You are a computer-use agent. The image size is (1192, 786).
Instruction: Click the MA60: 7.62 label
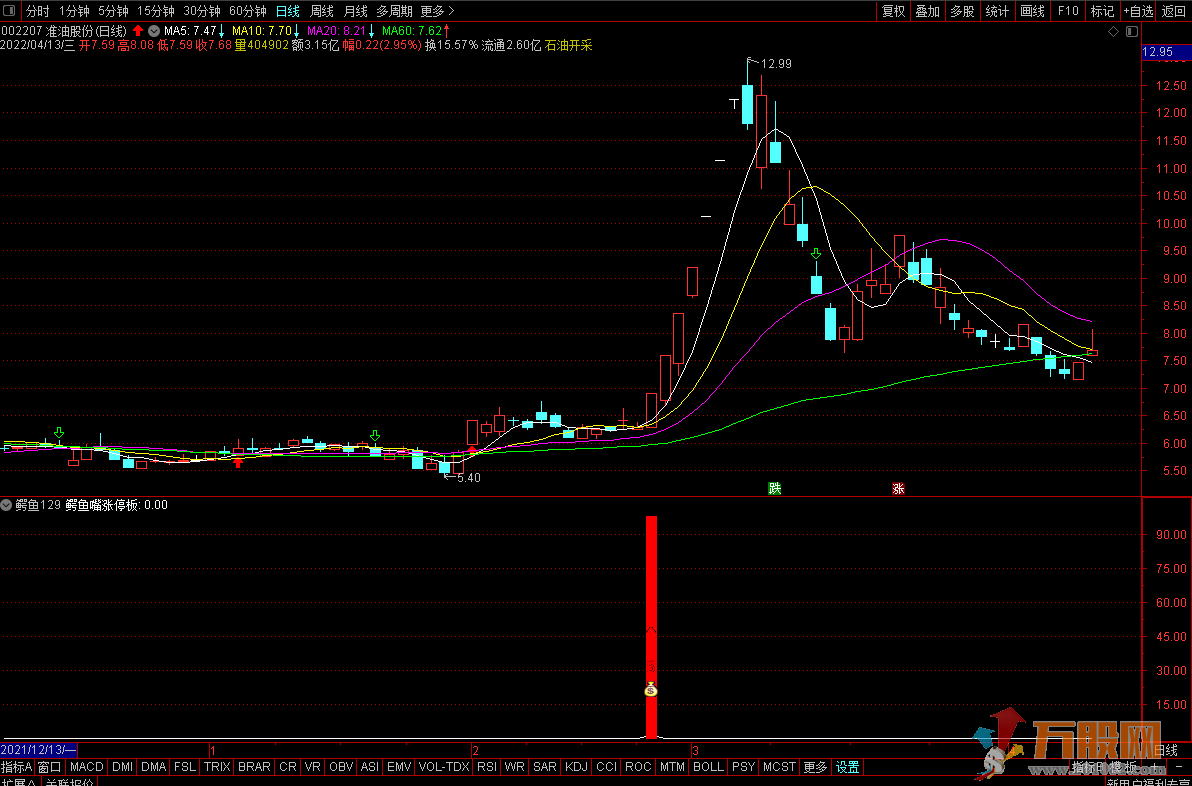pyautogui.click(x=411, y=31)
